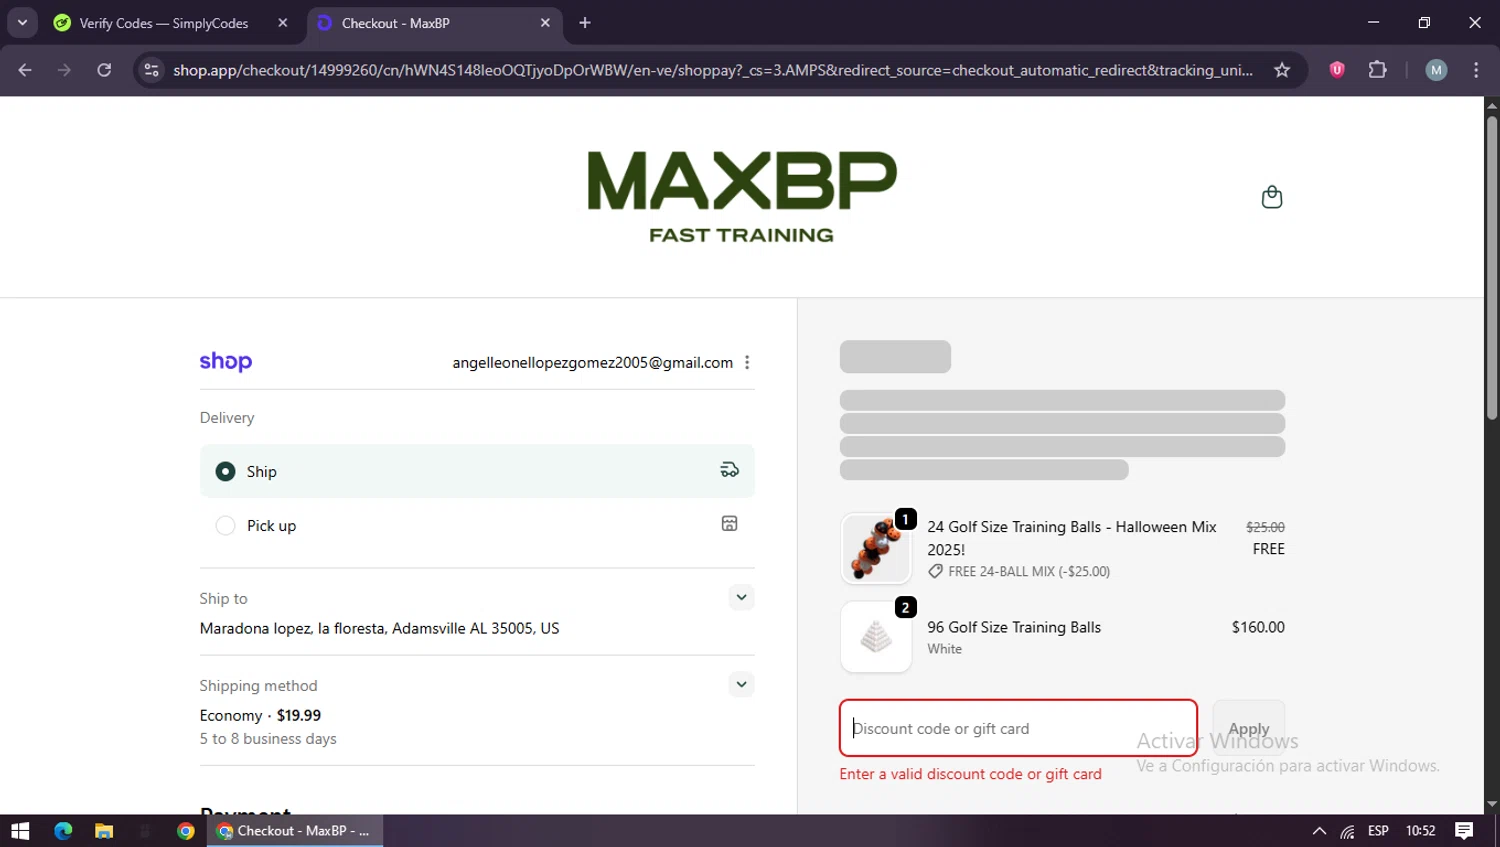Open the browser extensions menu
The image size is (1500, 847).
[1377, 70]
